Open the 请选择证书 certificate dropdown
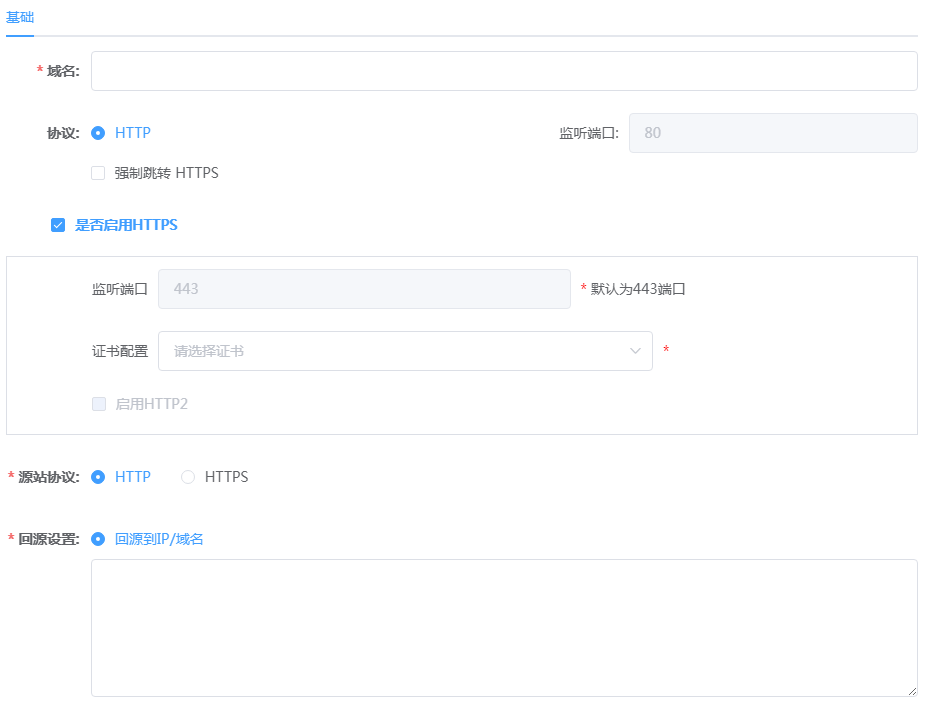 tap(405, 351)
